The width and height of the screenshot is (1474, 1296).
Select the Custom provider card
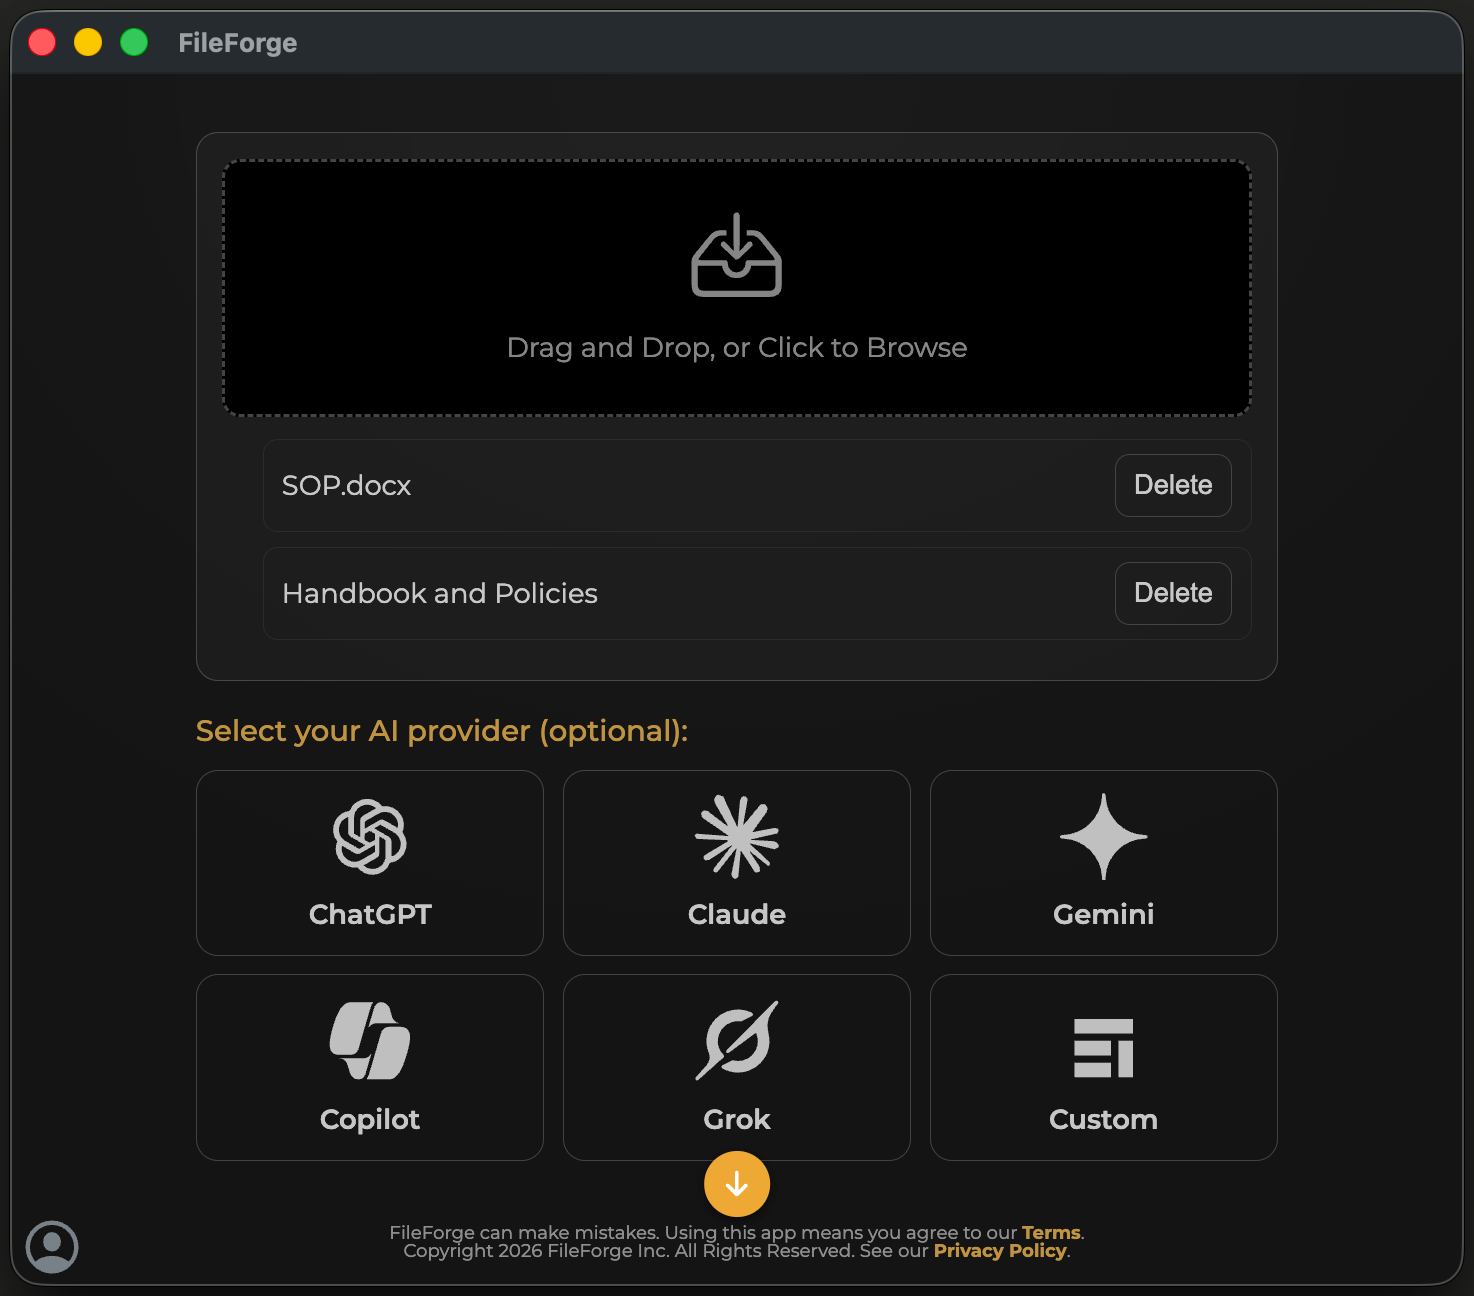[x=1104, y=1067]
